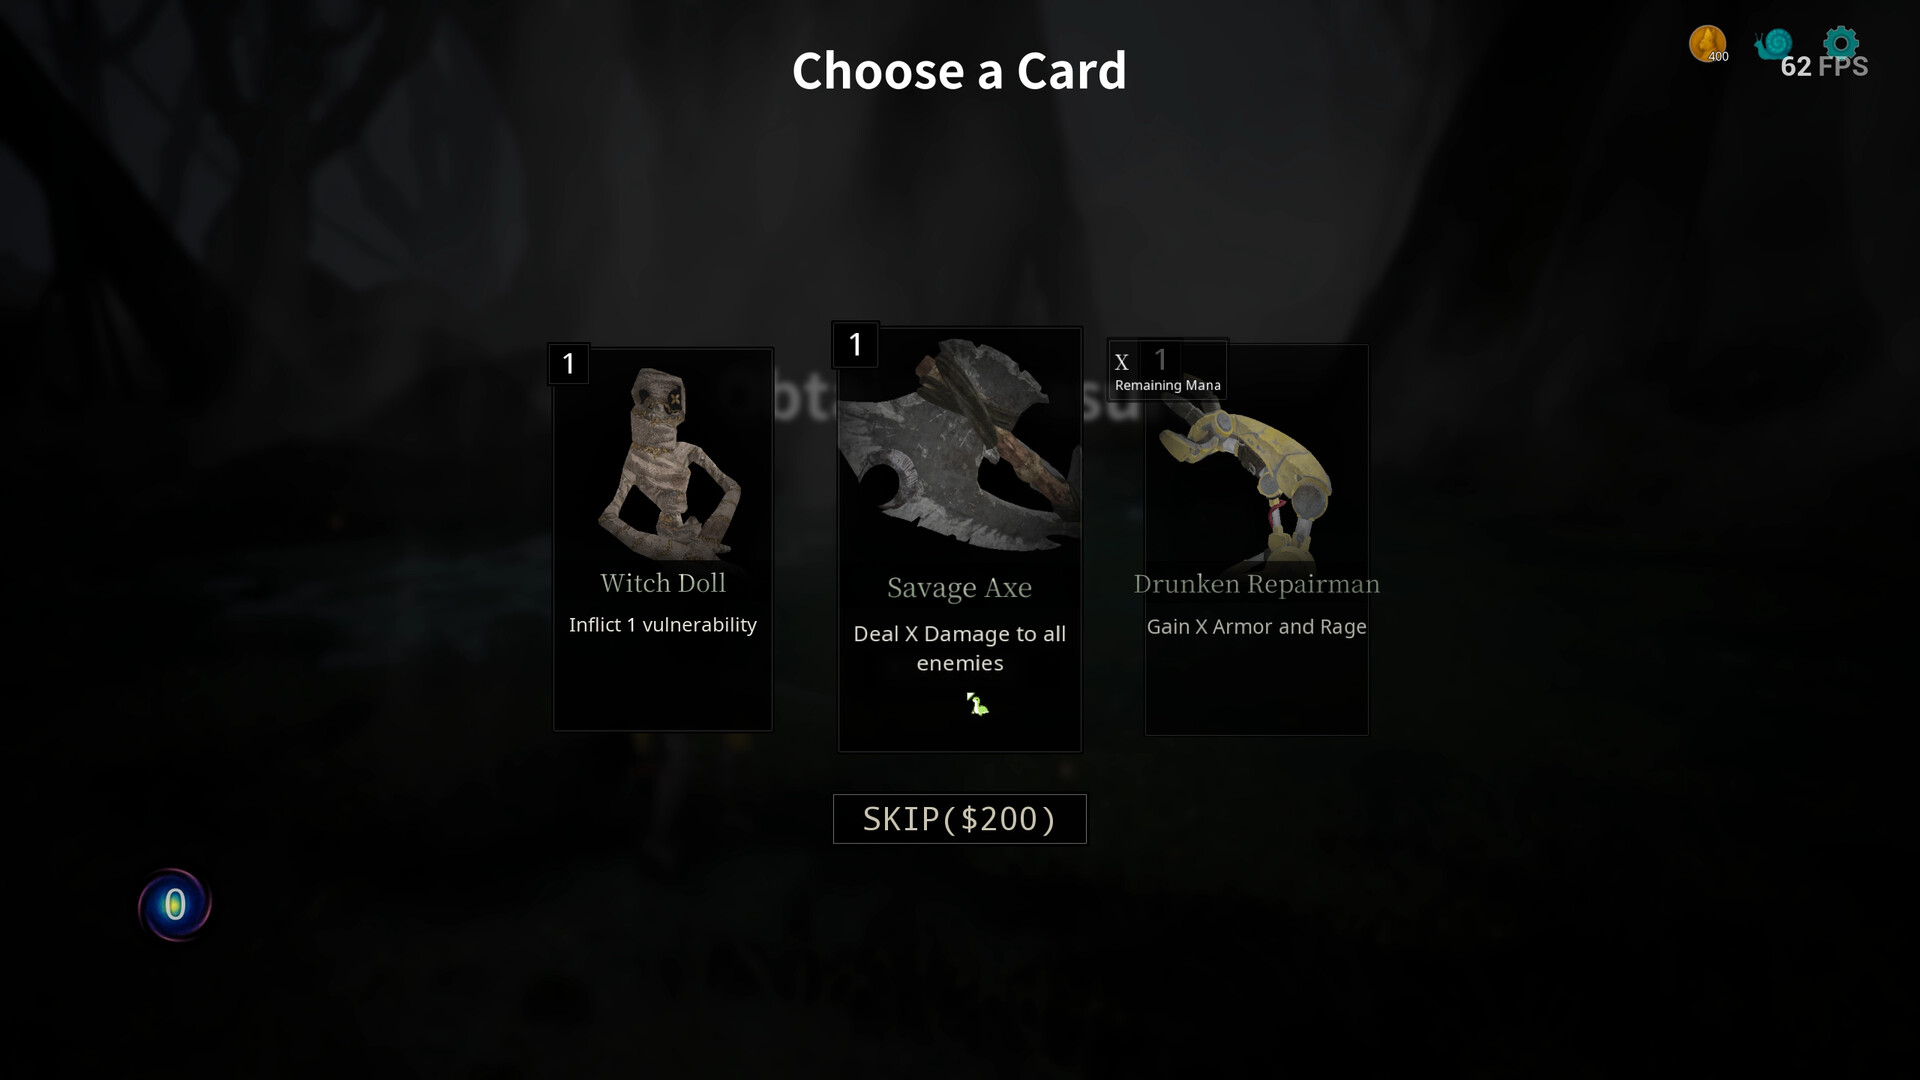Select the Witch Doll card artwork

(668, 464)
